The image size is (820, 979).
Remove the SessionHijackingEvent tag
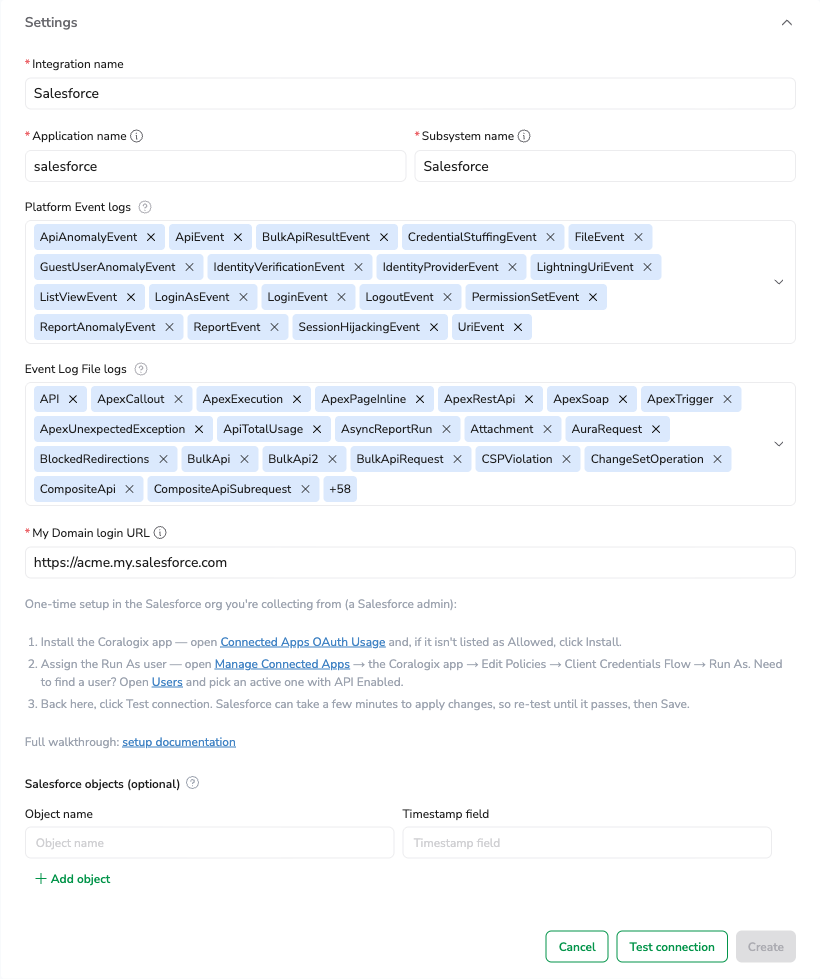[x=434, y=327]
